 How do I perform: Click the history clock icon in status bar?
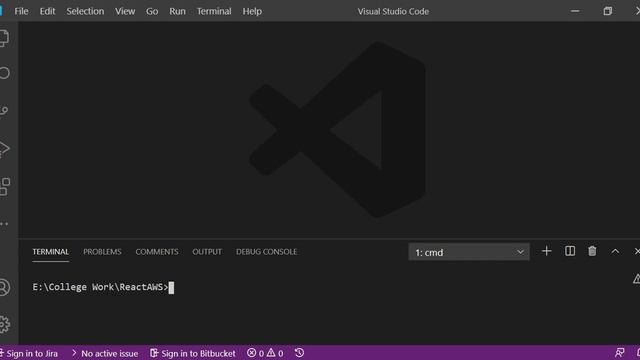tap(299, 353)
